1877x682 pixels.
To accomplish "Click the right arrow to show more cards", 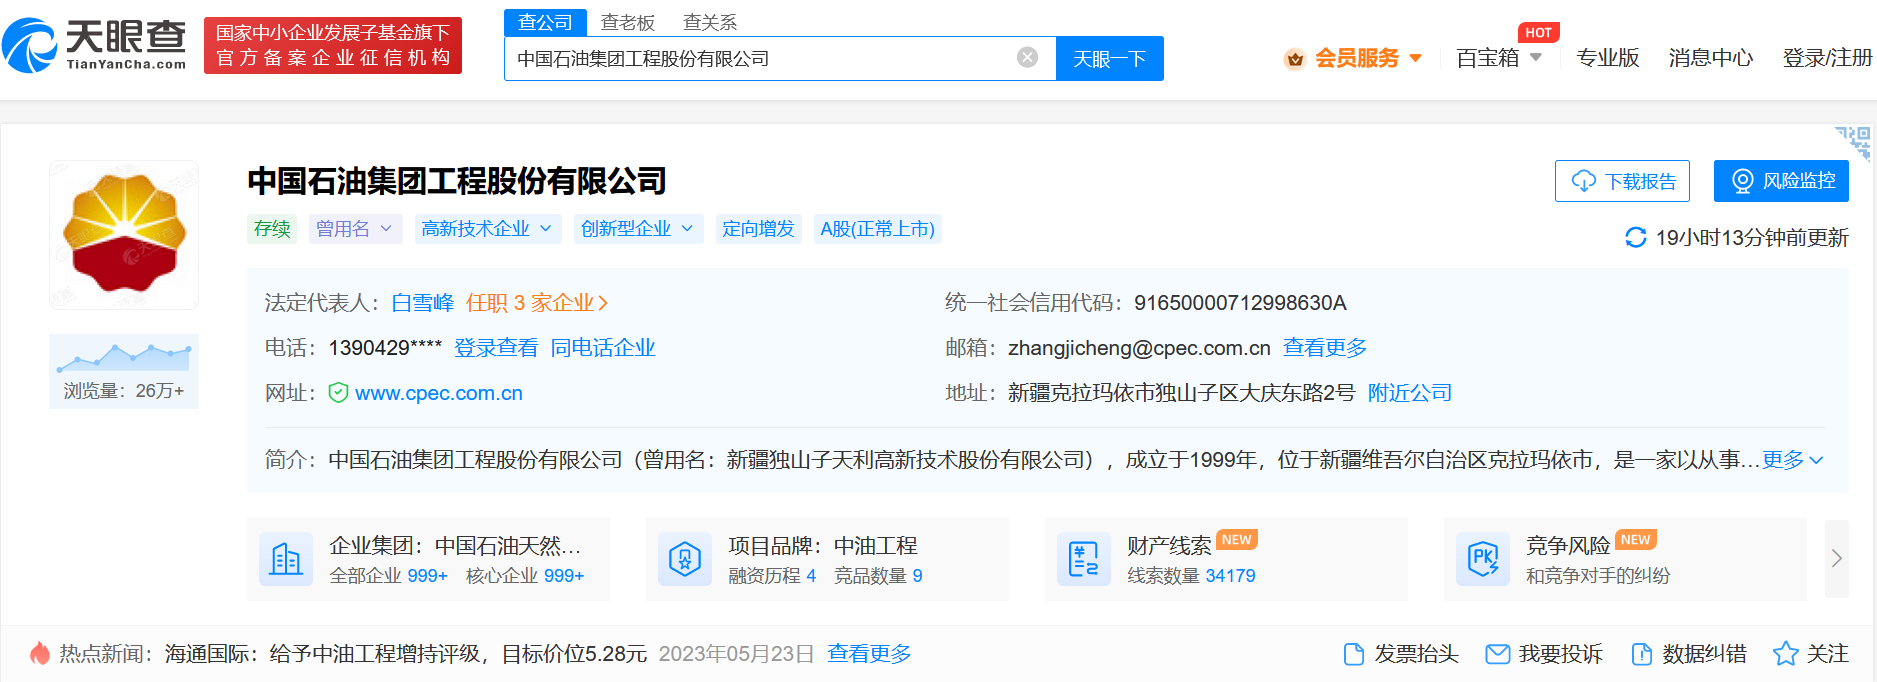I will [1837, 559].
